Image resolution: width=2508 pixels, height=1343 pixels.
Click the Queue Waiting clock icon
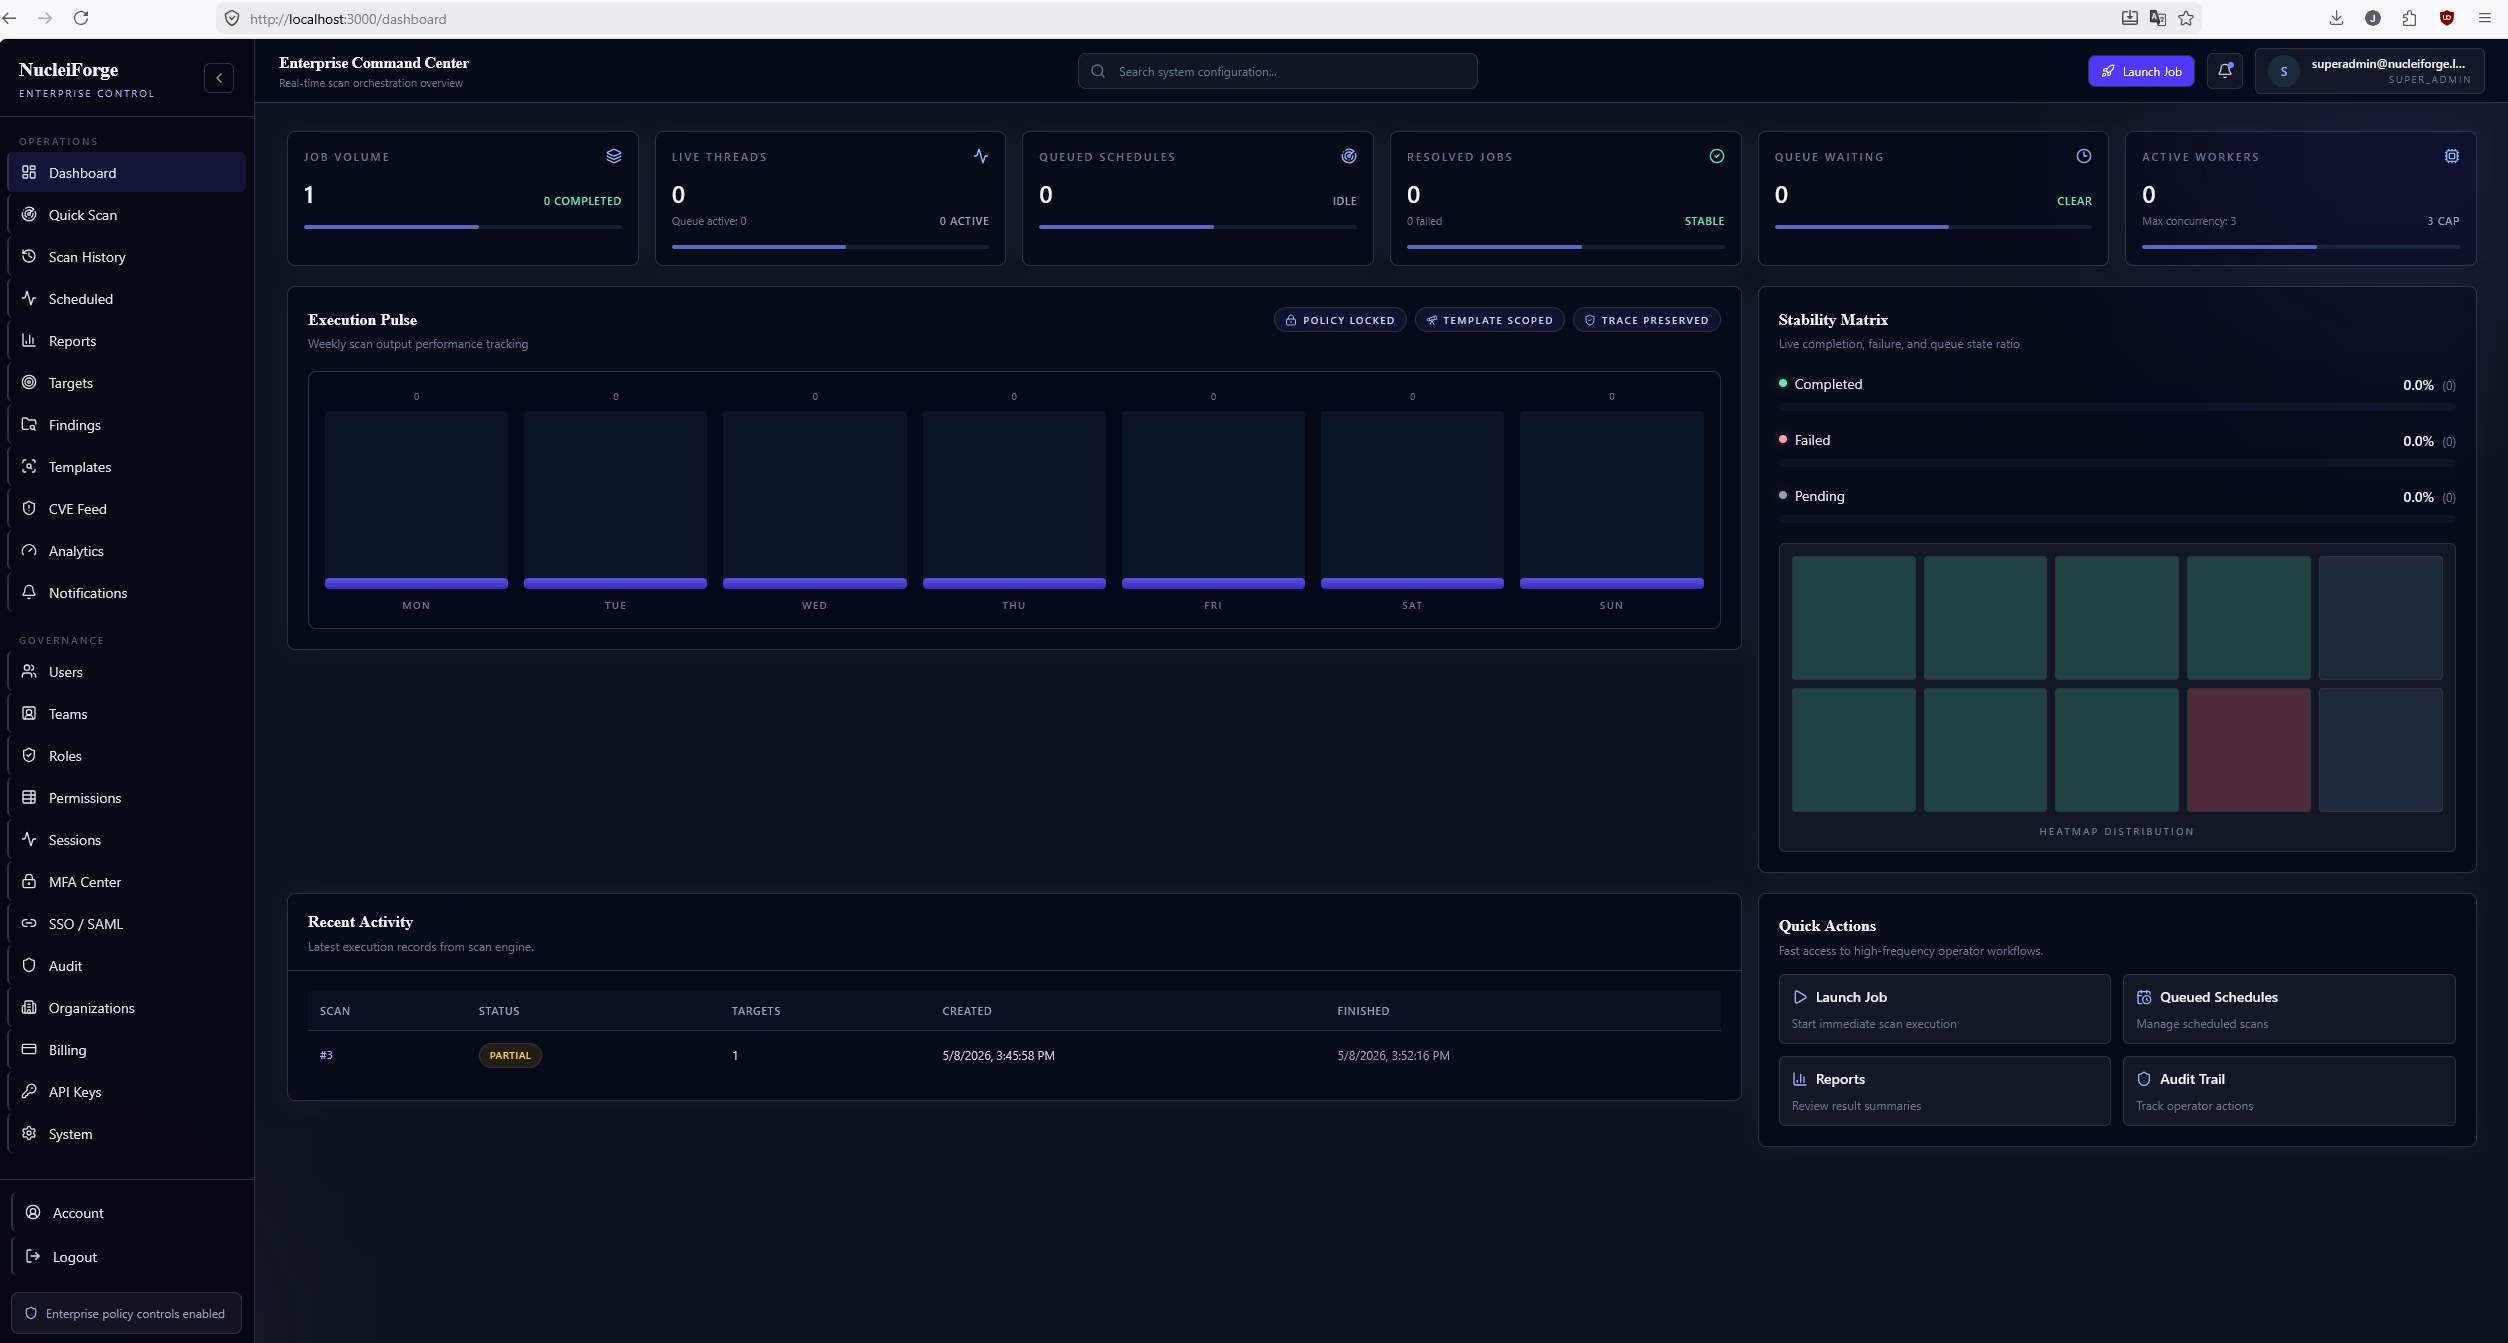tap(2084, 156)
